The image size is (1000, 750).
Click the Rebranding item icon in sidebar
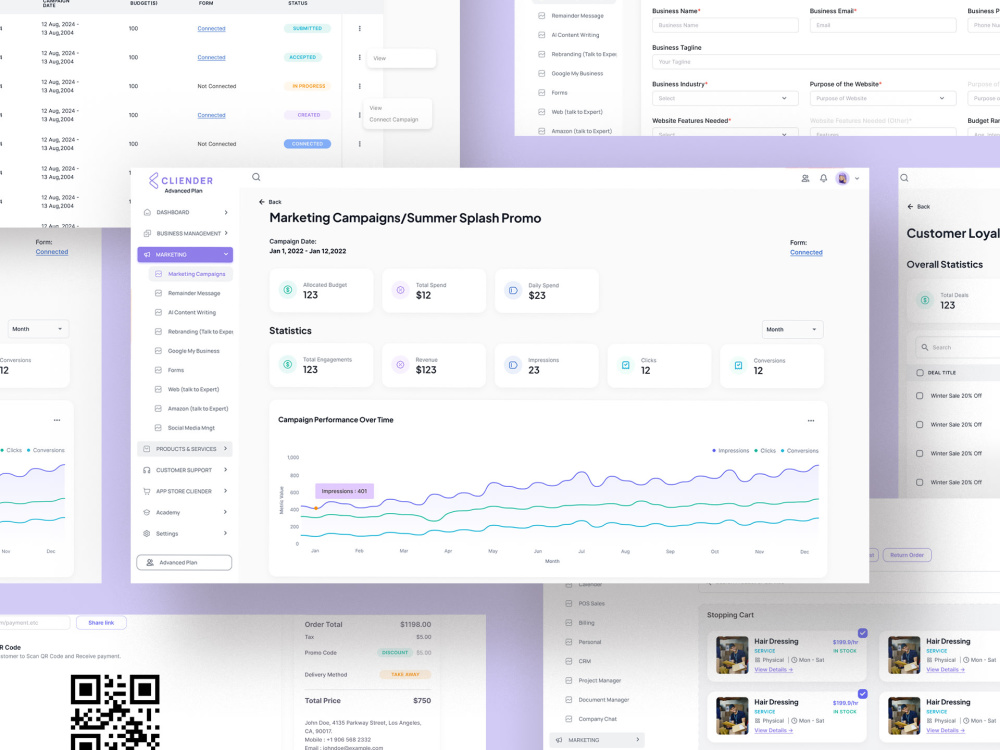pyautogui.click(x=158, y=332)
